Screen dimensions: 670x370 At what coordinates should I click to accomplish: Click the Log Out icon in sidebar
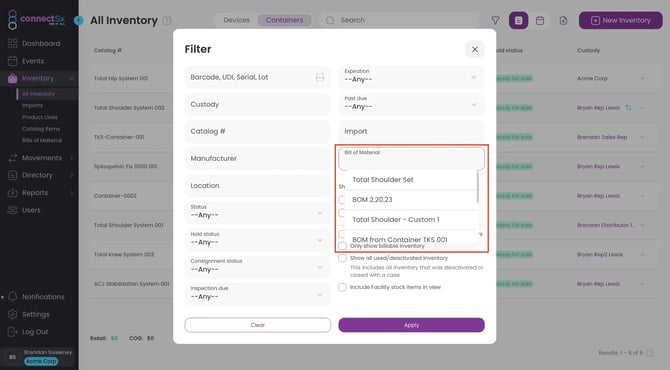pyautogui.click(x=12, y=332)
